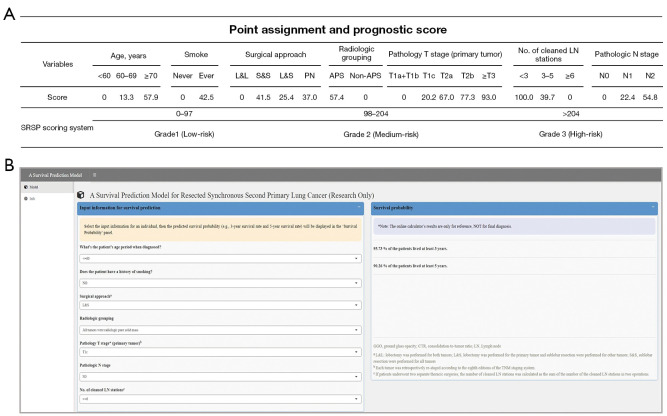Click the 'Survival probability' panel header text
Image resolution: width=667 pixels, height=416 pixels.
tap(393, 208)
